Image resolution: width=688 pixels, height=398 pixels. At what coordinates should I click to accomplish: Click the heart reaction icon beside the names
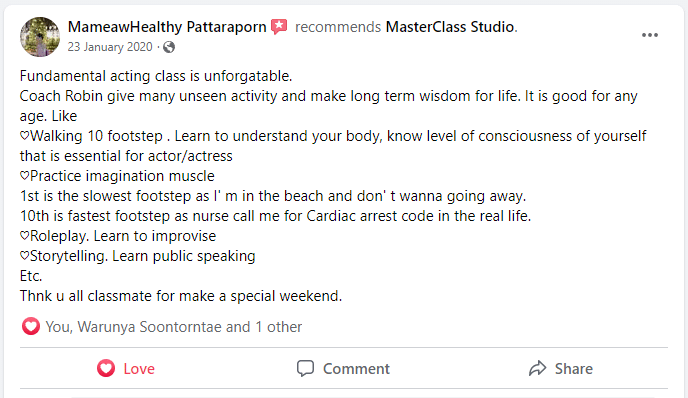[x=31, y=326]
